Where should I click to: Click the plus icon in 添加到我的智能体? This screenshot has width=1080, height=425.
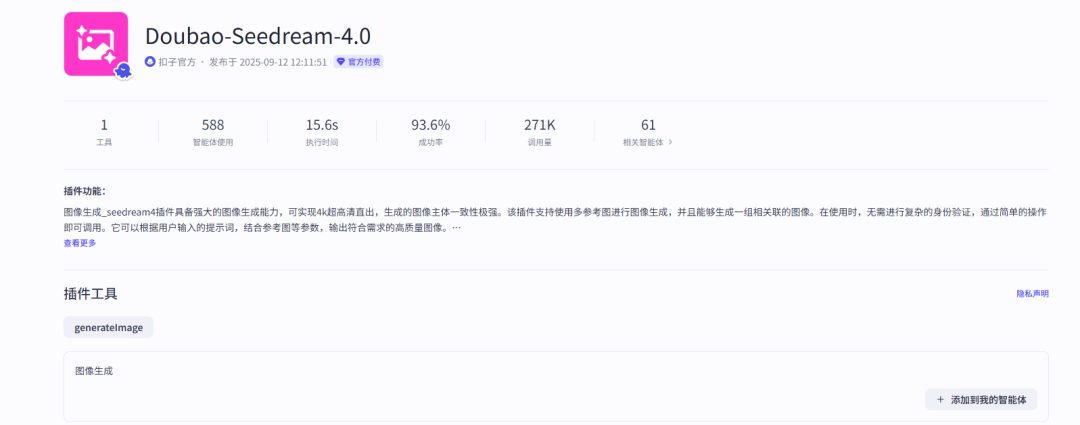940,400
